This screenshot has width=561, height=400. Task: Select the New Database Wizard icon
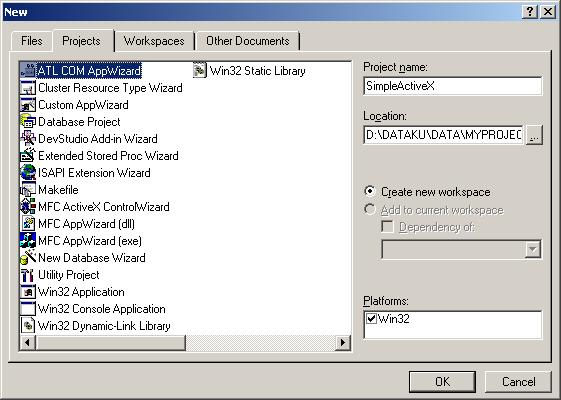28,257
